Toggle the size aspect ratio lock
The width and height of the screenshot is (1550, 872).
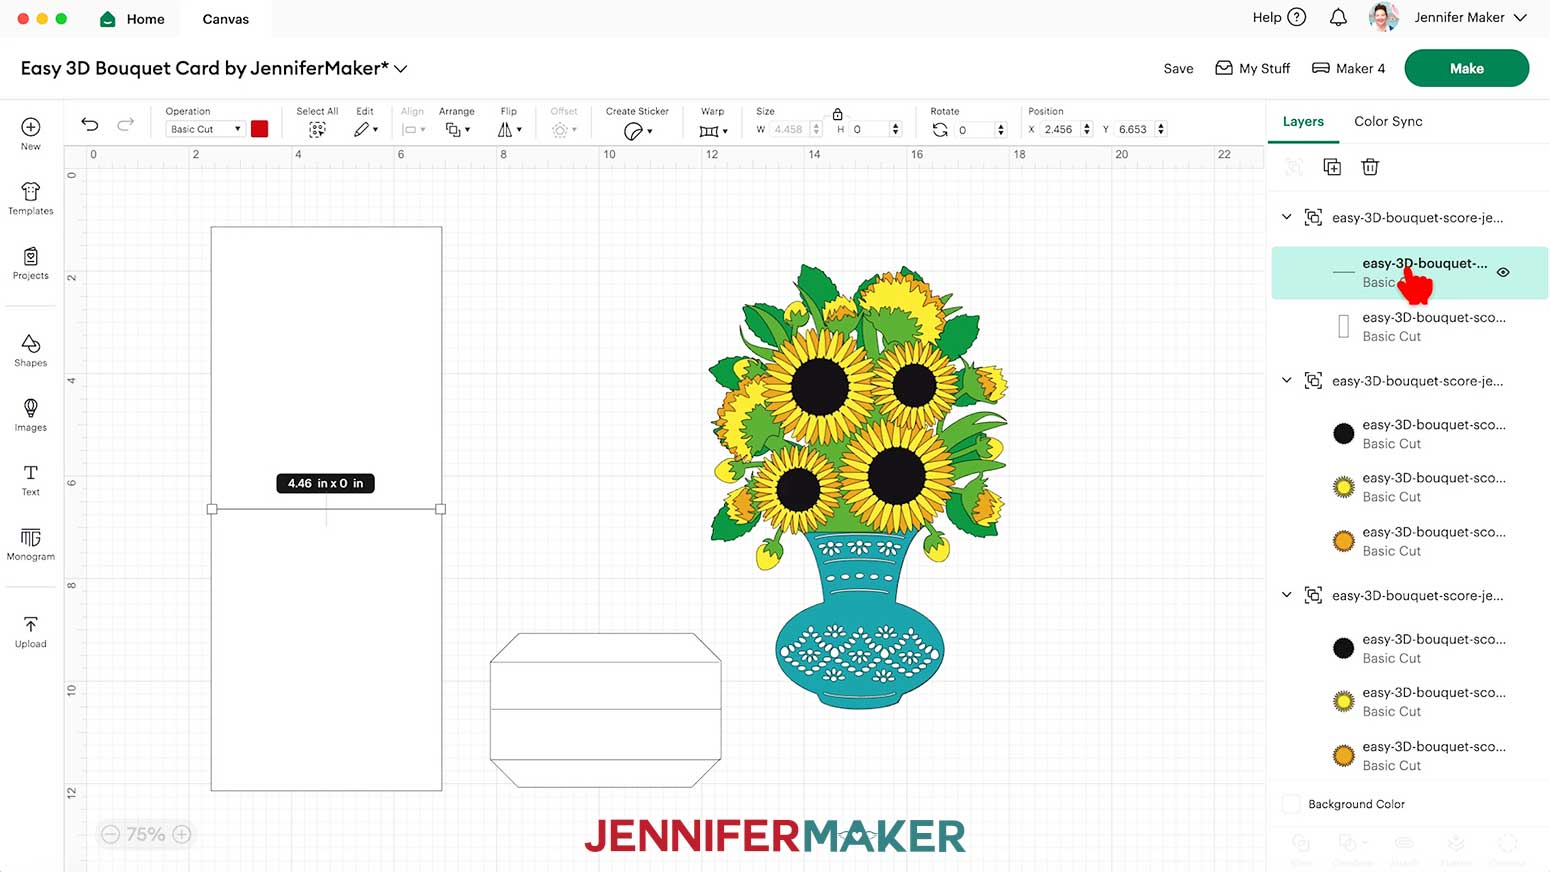pyautogui.click(x=838, y=114)
